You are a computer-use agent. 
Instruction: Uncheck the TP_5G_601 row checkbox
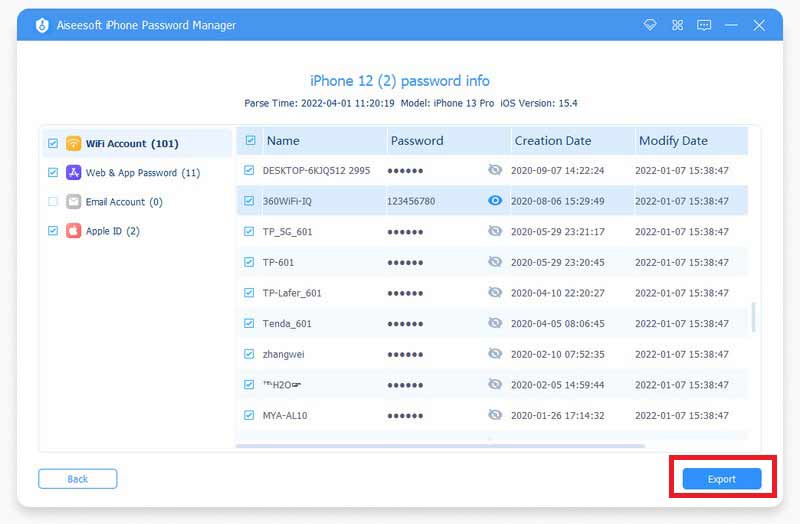click(x=248, y=231)
